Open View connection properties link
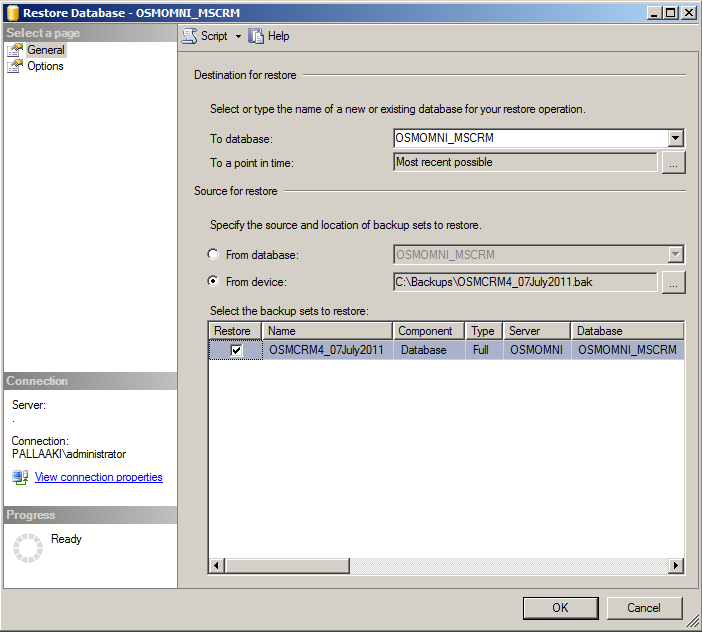The width and height of the screenshot is (702, 632). coord(98,478)
